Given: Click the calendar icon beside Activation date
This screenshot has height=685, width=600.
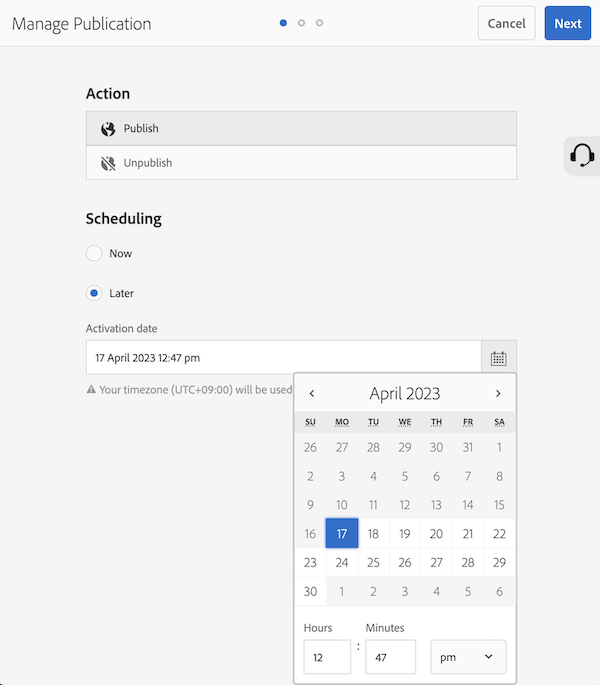Looking at the screenshot, I should click(499, 358).
